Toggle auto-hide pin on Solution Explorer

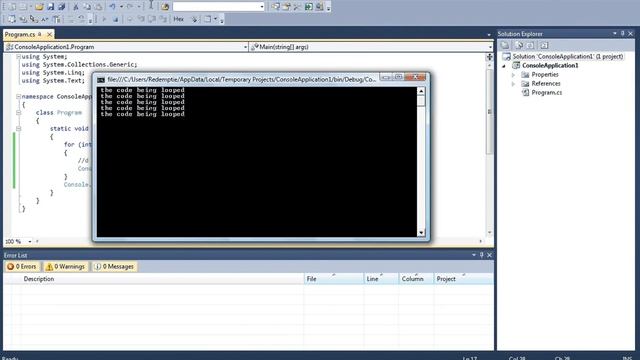[622, 33]
